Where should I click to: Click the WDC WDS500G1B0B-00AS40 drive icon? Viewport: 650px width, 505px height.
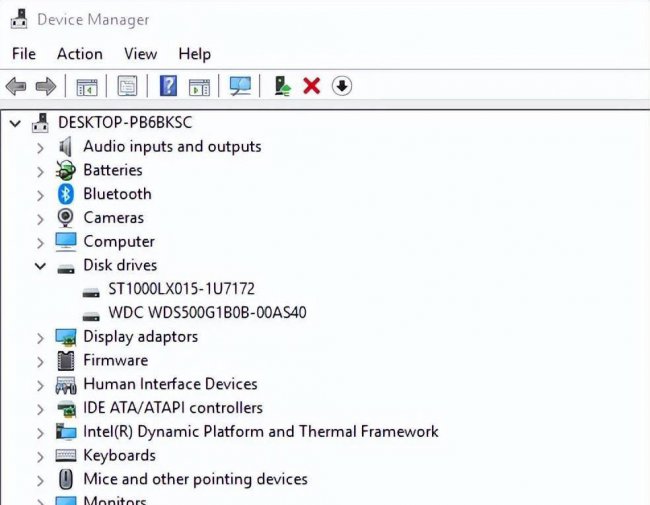(x=91, y=317)
